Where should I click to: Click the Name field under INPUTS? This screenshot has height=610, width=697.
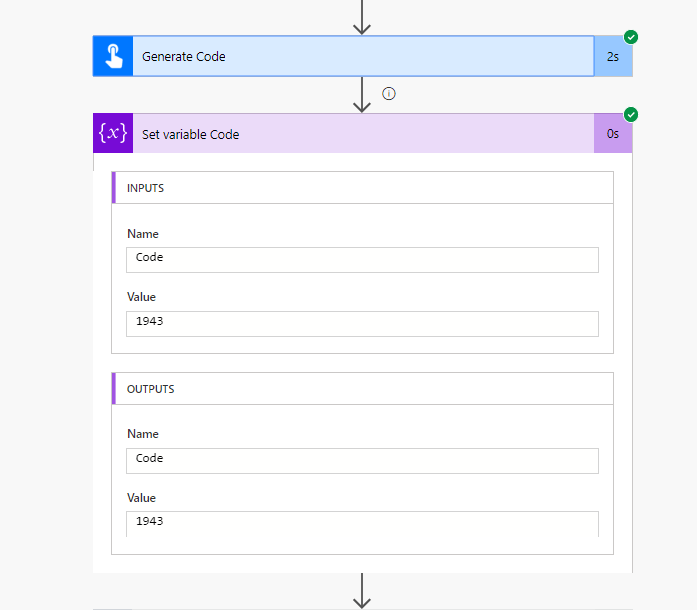click(x=362, y=259)
